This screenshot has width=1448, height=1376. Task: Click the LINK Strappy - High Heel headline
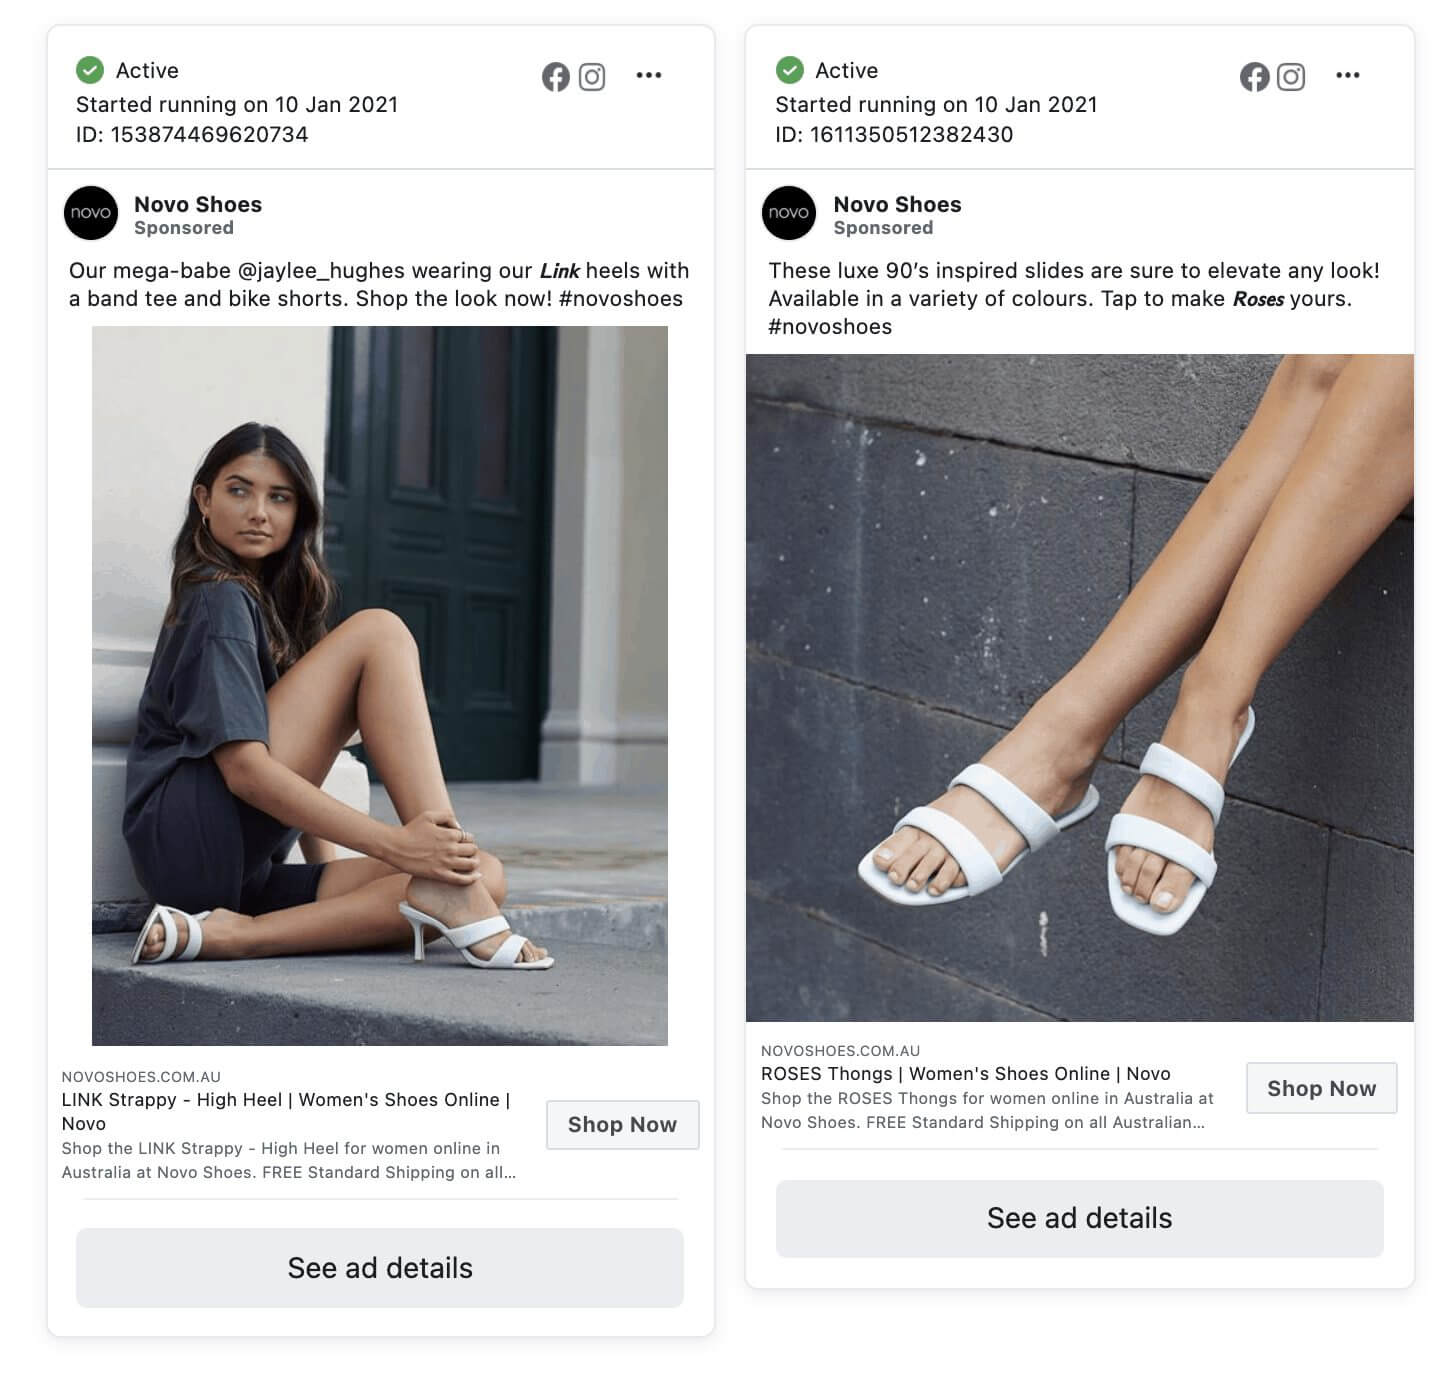tap(285, 1100)
